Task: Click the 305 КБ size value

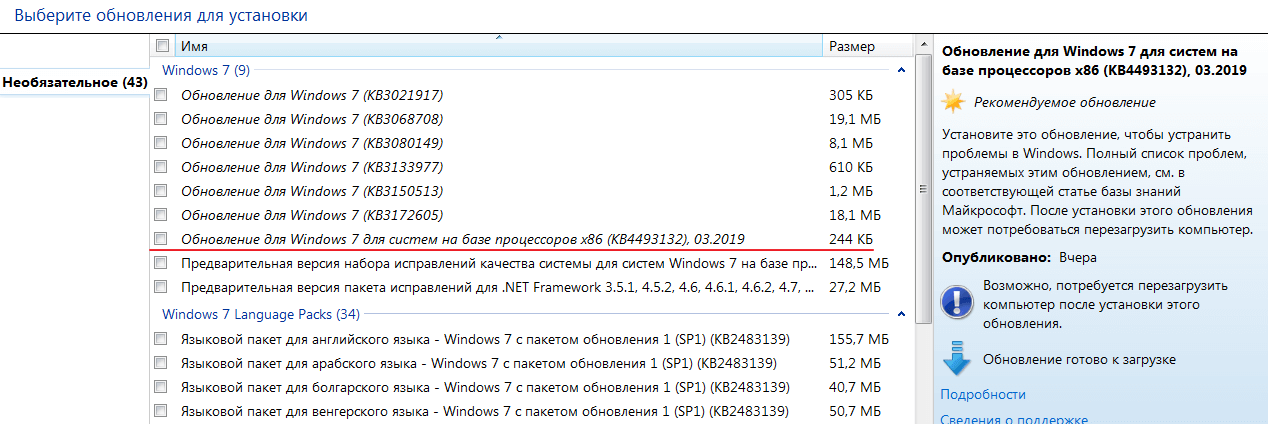Action: 851,95
